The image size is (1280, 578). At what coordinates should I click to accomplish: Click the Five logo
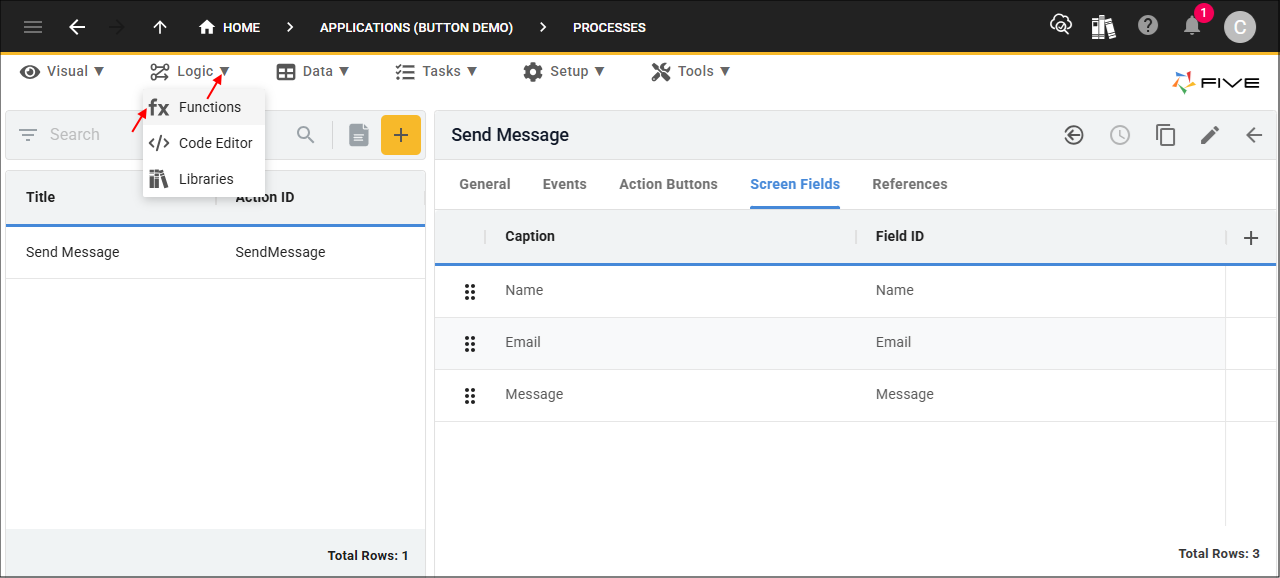(x=1216, y=83)
